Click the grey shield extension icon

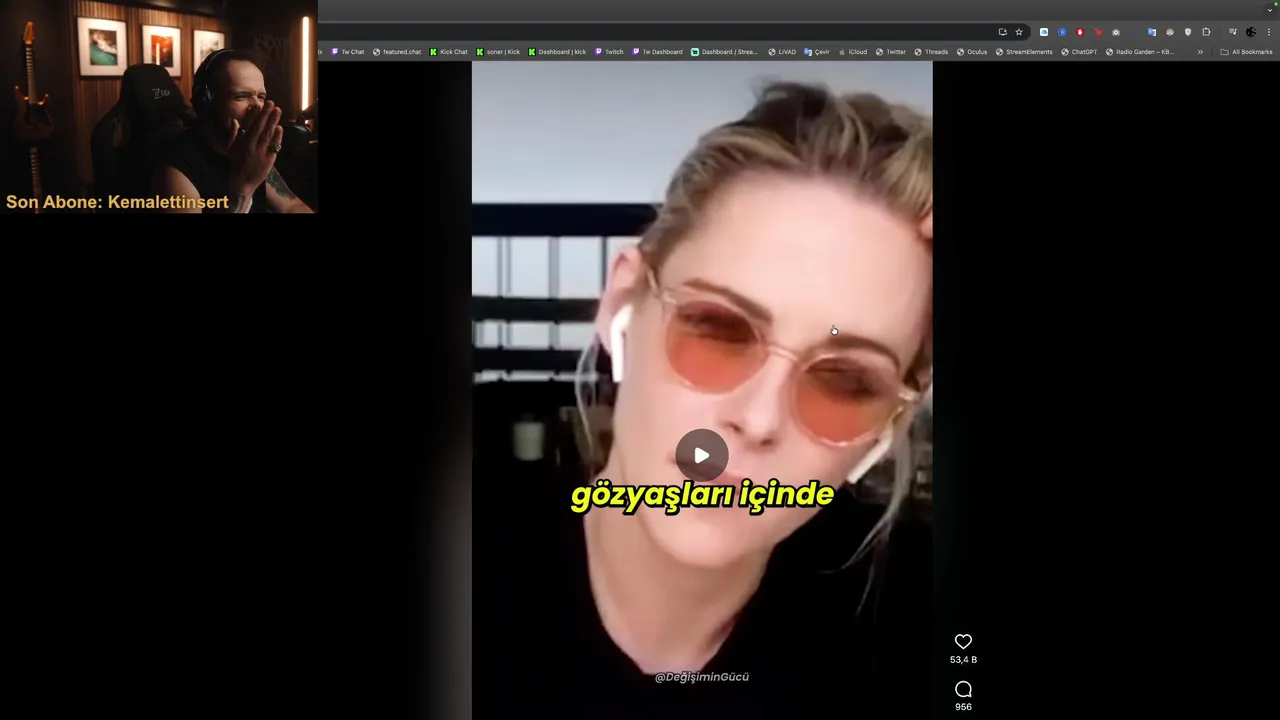click(1188, 32)
